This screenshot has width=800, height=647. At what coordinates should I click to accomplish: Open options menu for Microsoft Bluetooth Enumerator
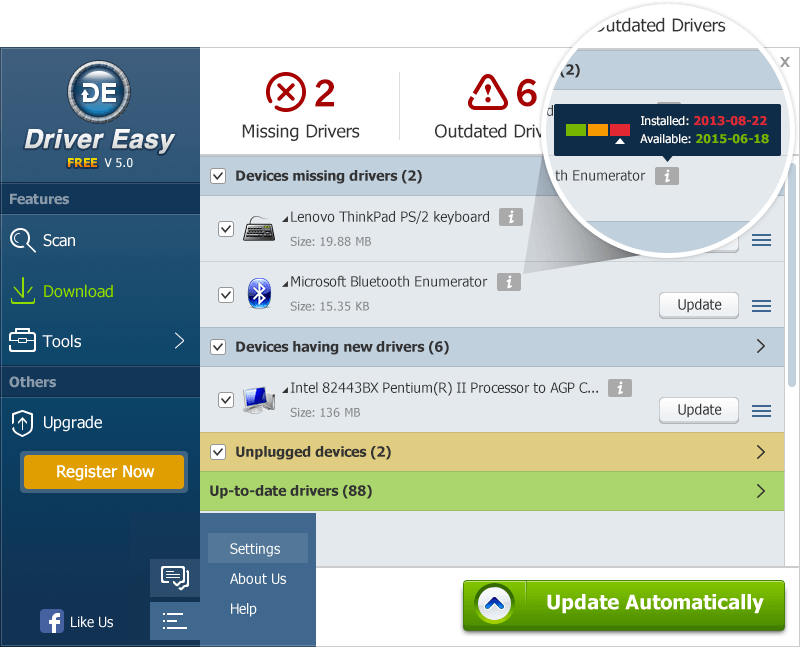point(761,305)
